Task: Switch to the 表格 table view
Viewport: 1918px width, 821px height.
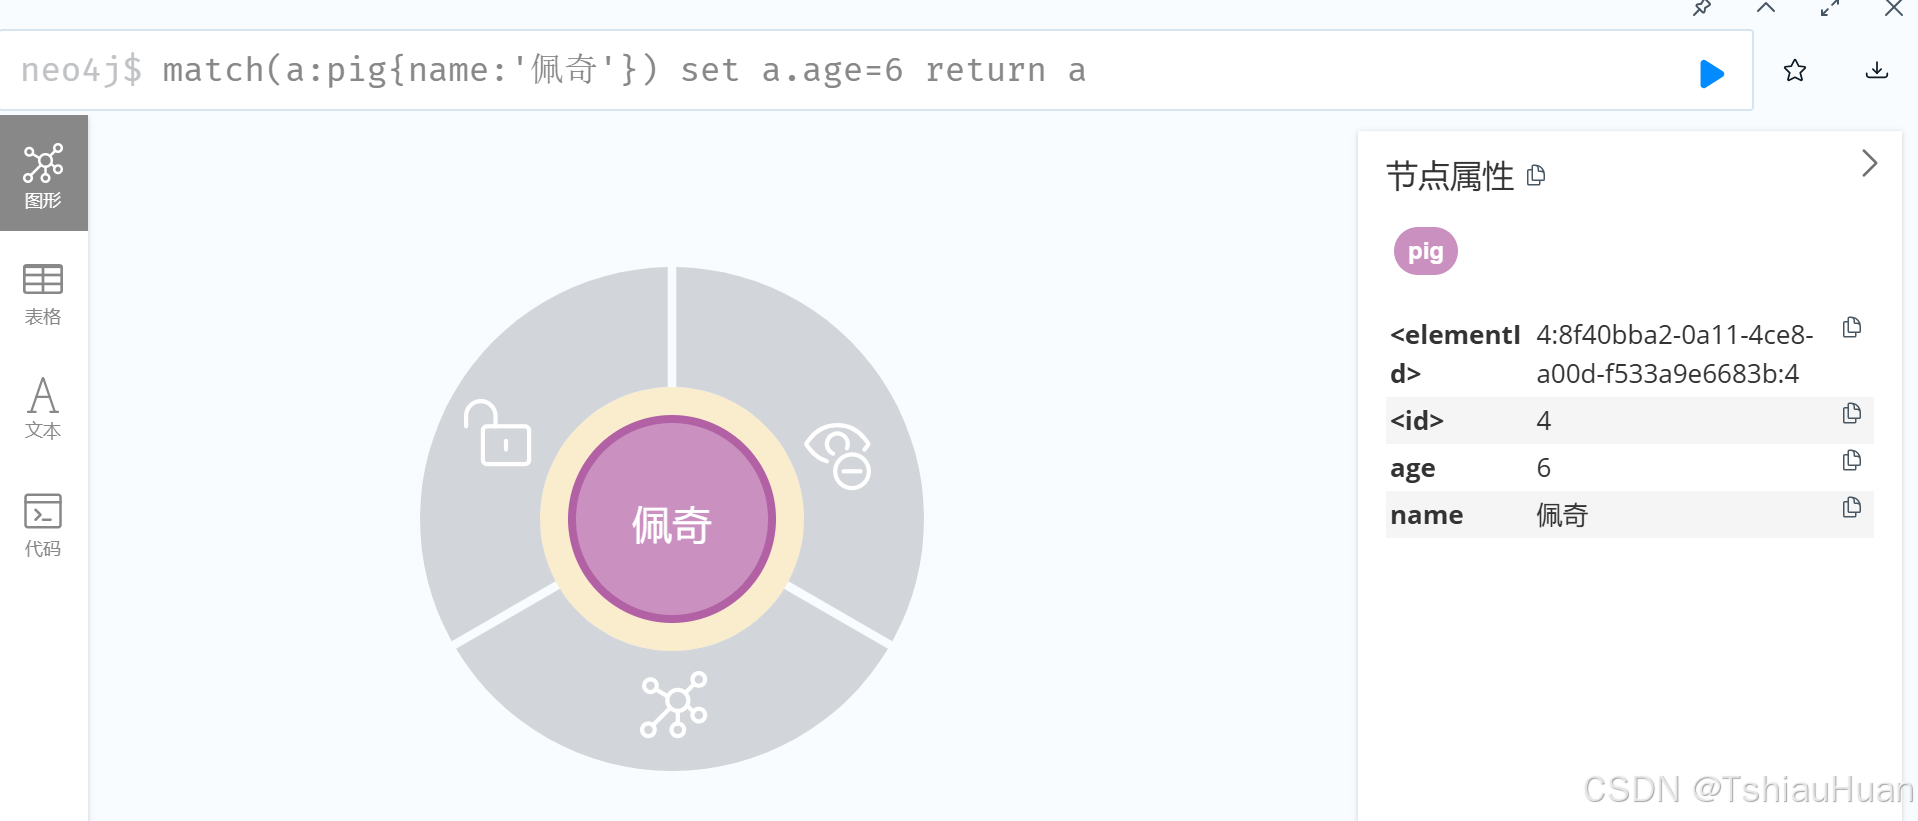Action: (43, 295)
